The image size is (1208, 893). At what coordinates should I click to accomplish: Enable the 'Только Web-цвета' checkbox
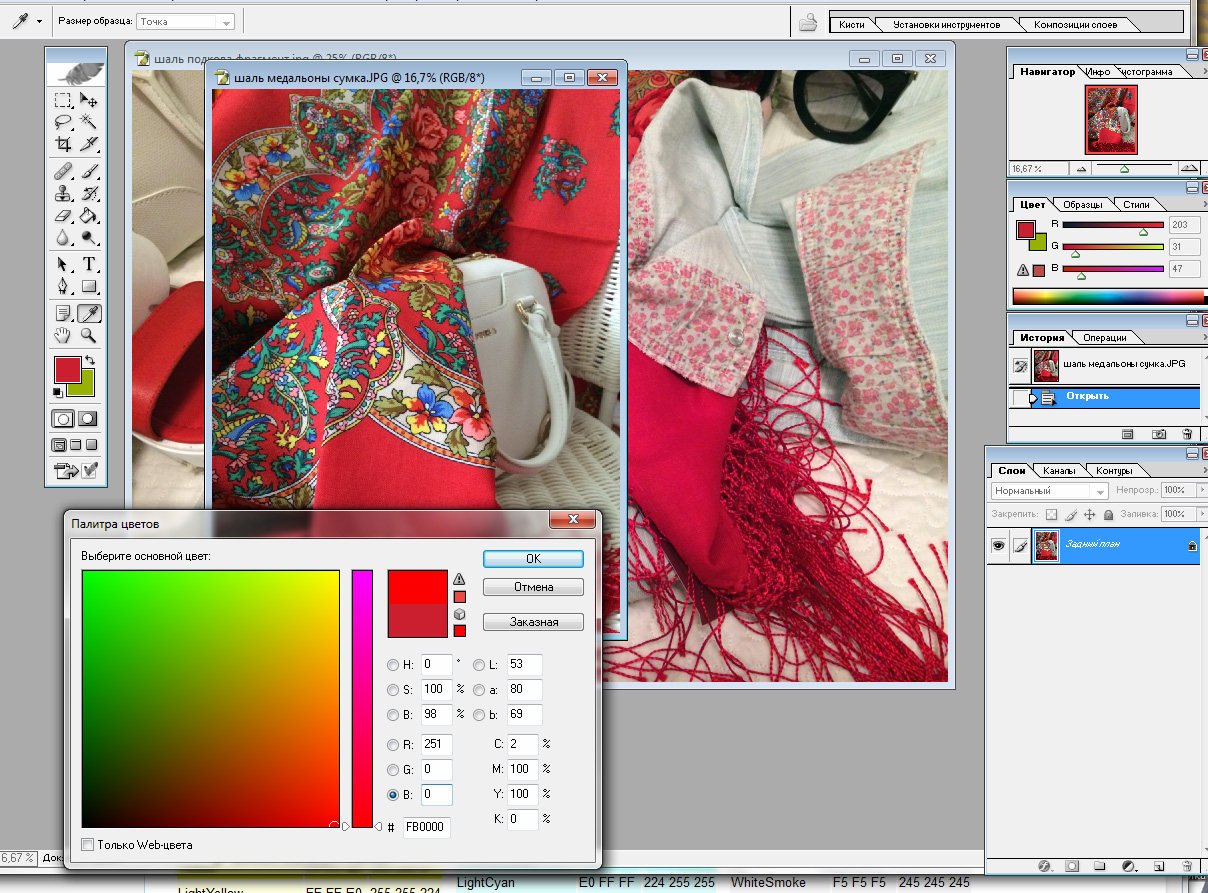pyautogui.click(x=88, y=845)
